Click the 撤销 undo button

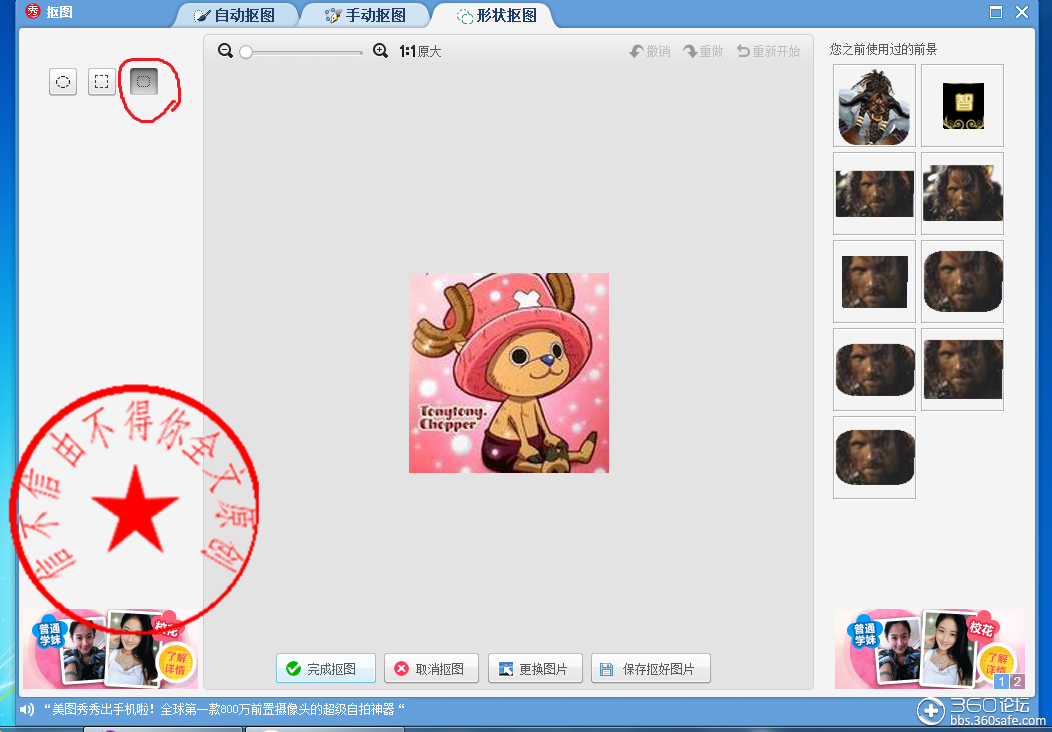point(650,51)
